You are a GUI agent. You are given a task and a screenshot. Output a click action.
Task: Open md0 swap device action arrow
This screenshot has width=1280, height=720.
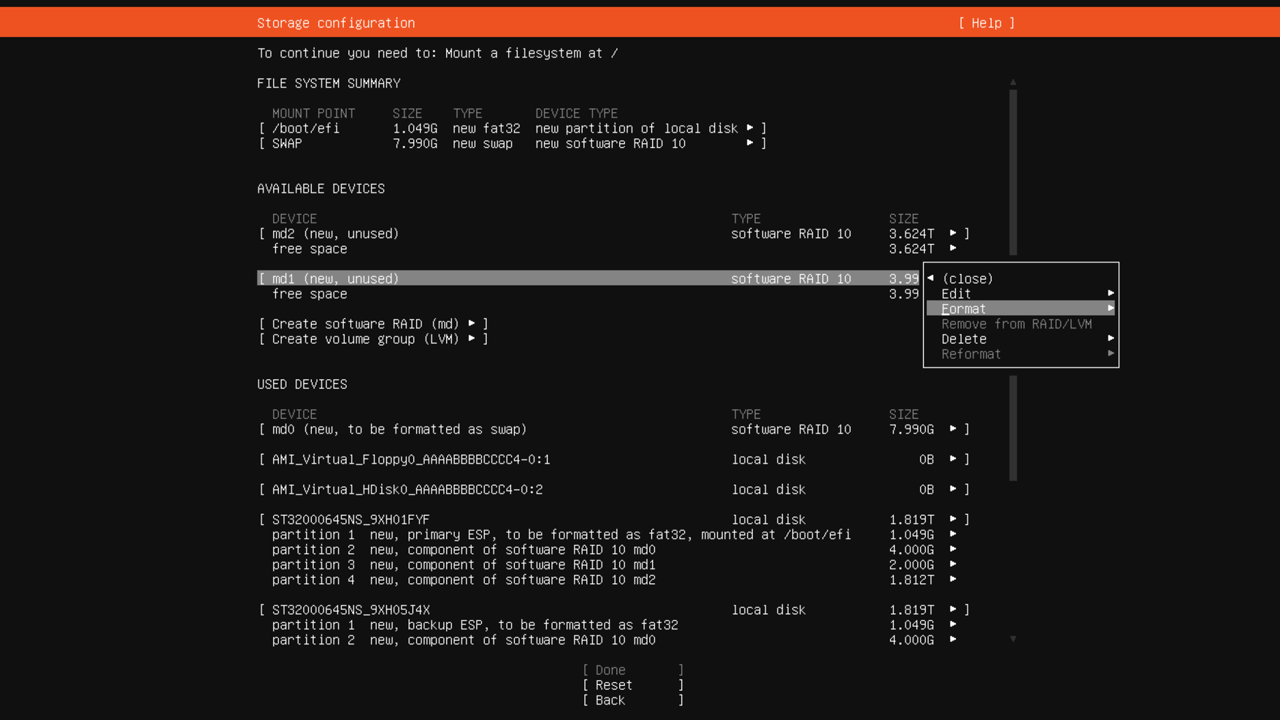click(x=953, y=429)
